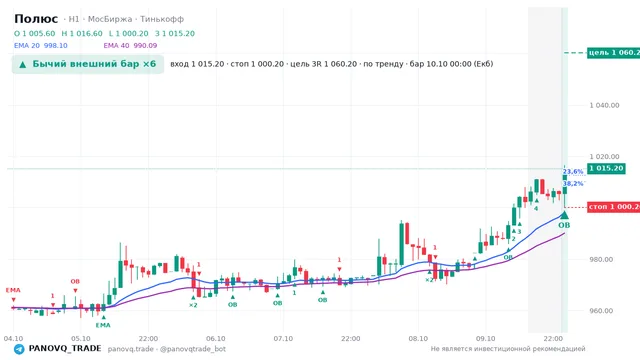The height and width of the screenshot is (360, 640).
Task: Click the 23,6% Fibonacci level label
Action: 573,171
